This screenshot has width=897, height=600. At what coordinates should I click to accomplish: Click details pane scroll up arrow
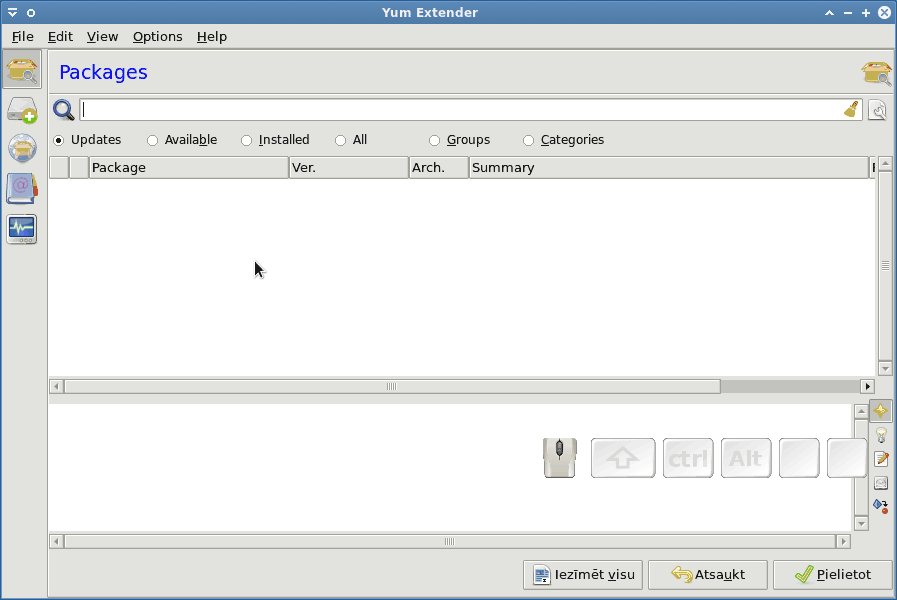(x=862, y=411)
